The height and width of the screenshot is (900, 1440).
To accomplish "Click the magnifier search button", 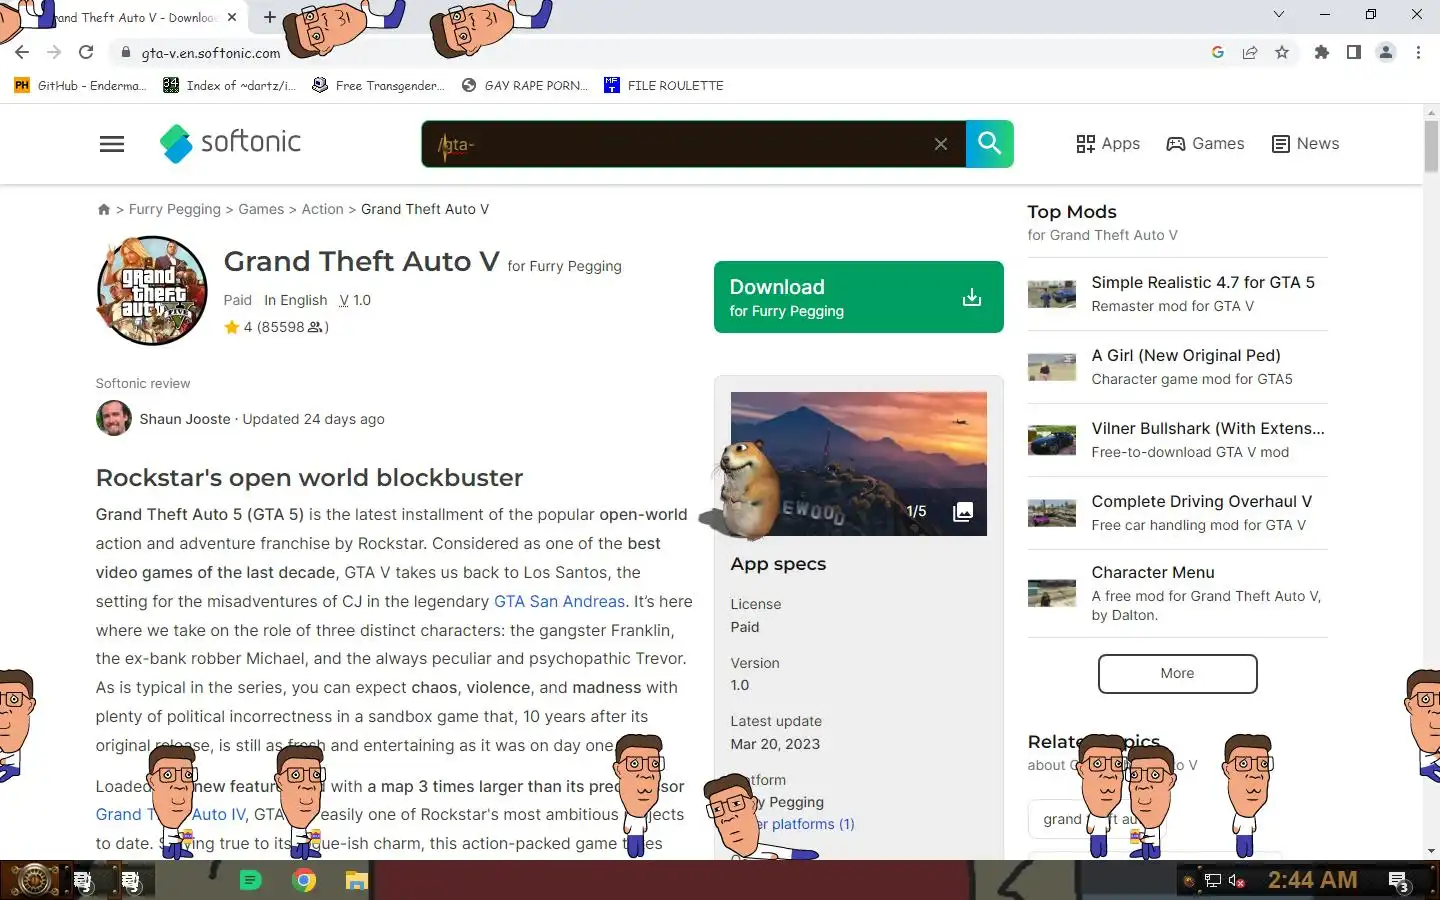I will (989, 144).
